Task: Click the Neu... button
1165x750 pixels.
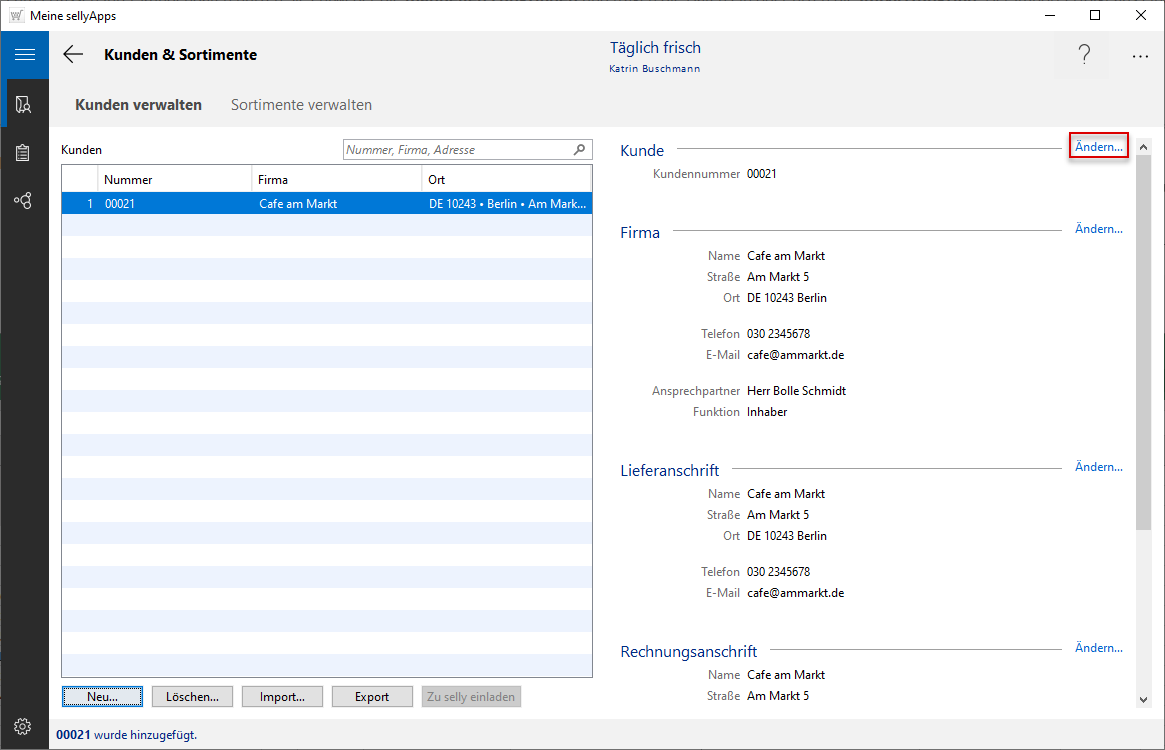Action: coord(102,697)
